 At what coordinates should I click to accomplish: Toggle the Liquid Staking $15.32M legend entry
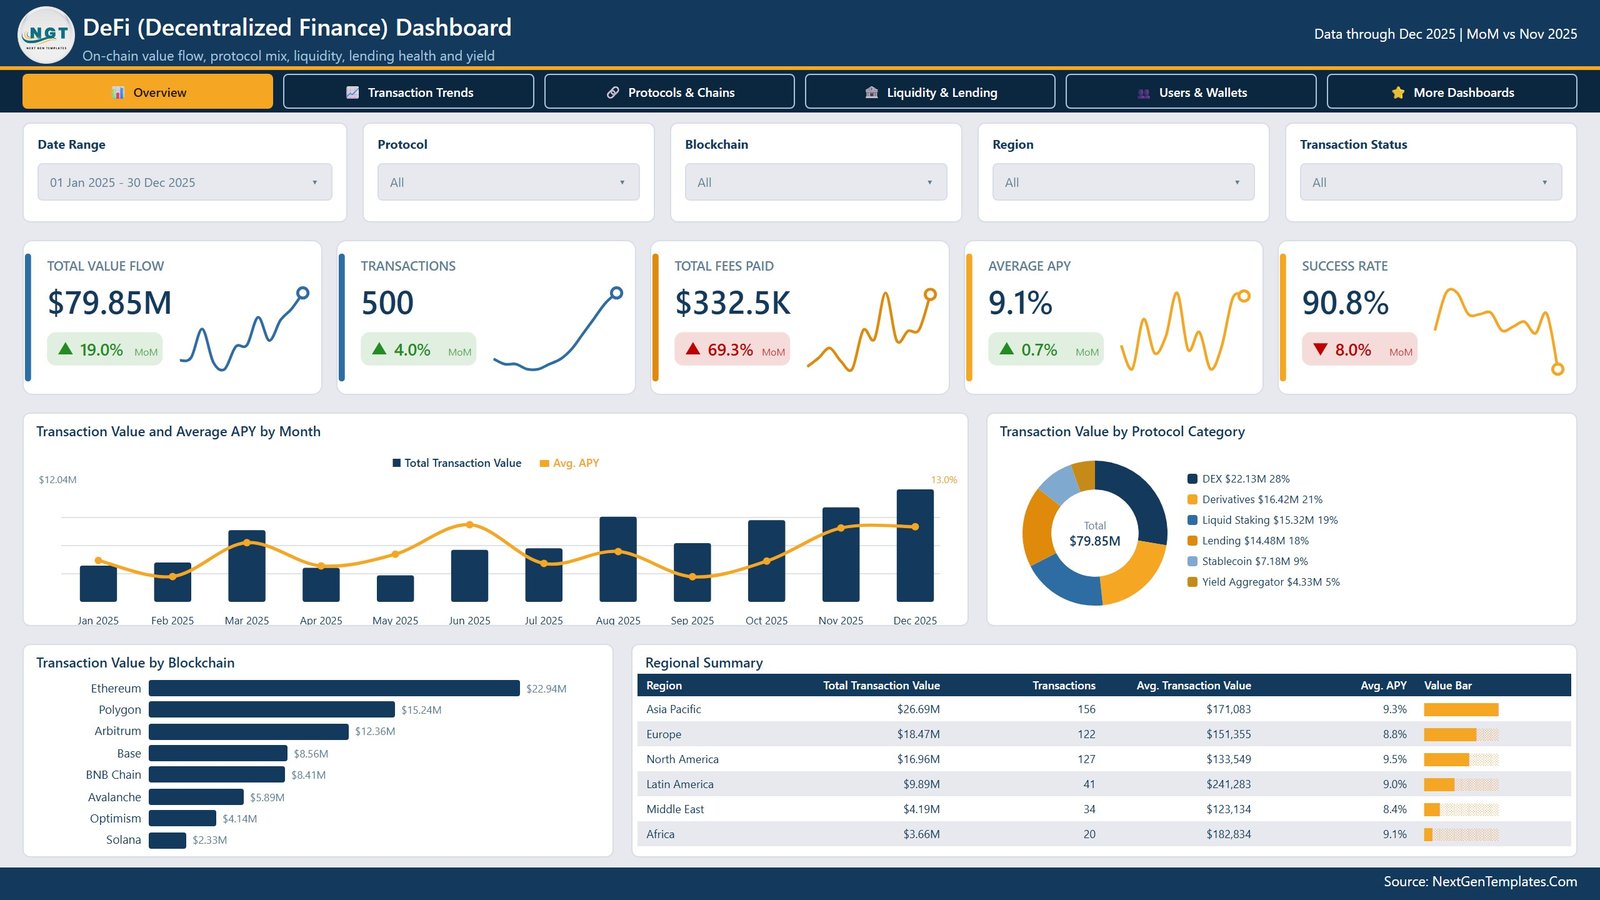pos(1262,520)
